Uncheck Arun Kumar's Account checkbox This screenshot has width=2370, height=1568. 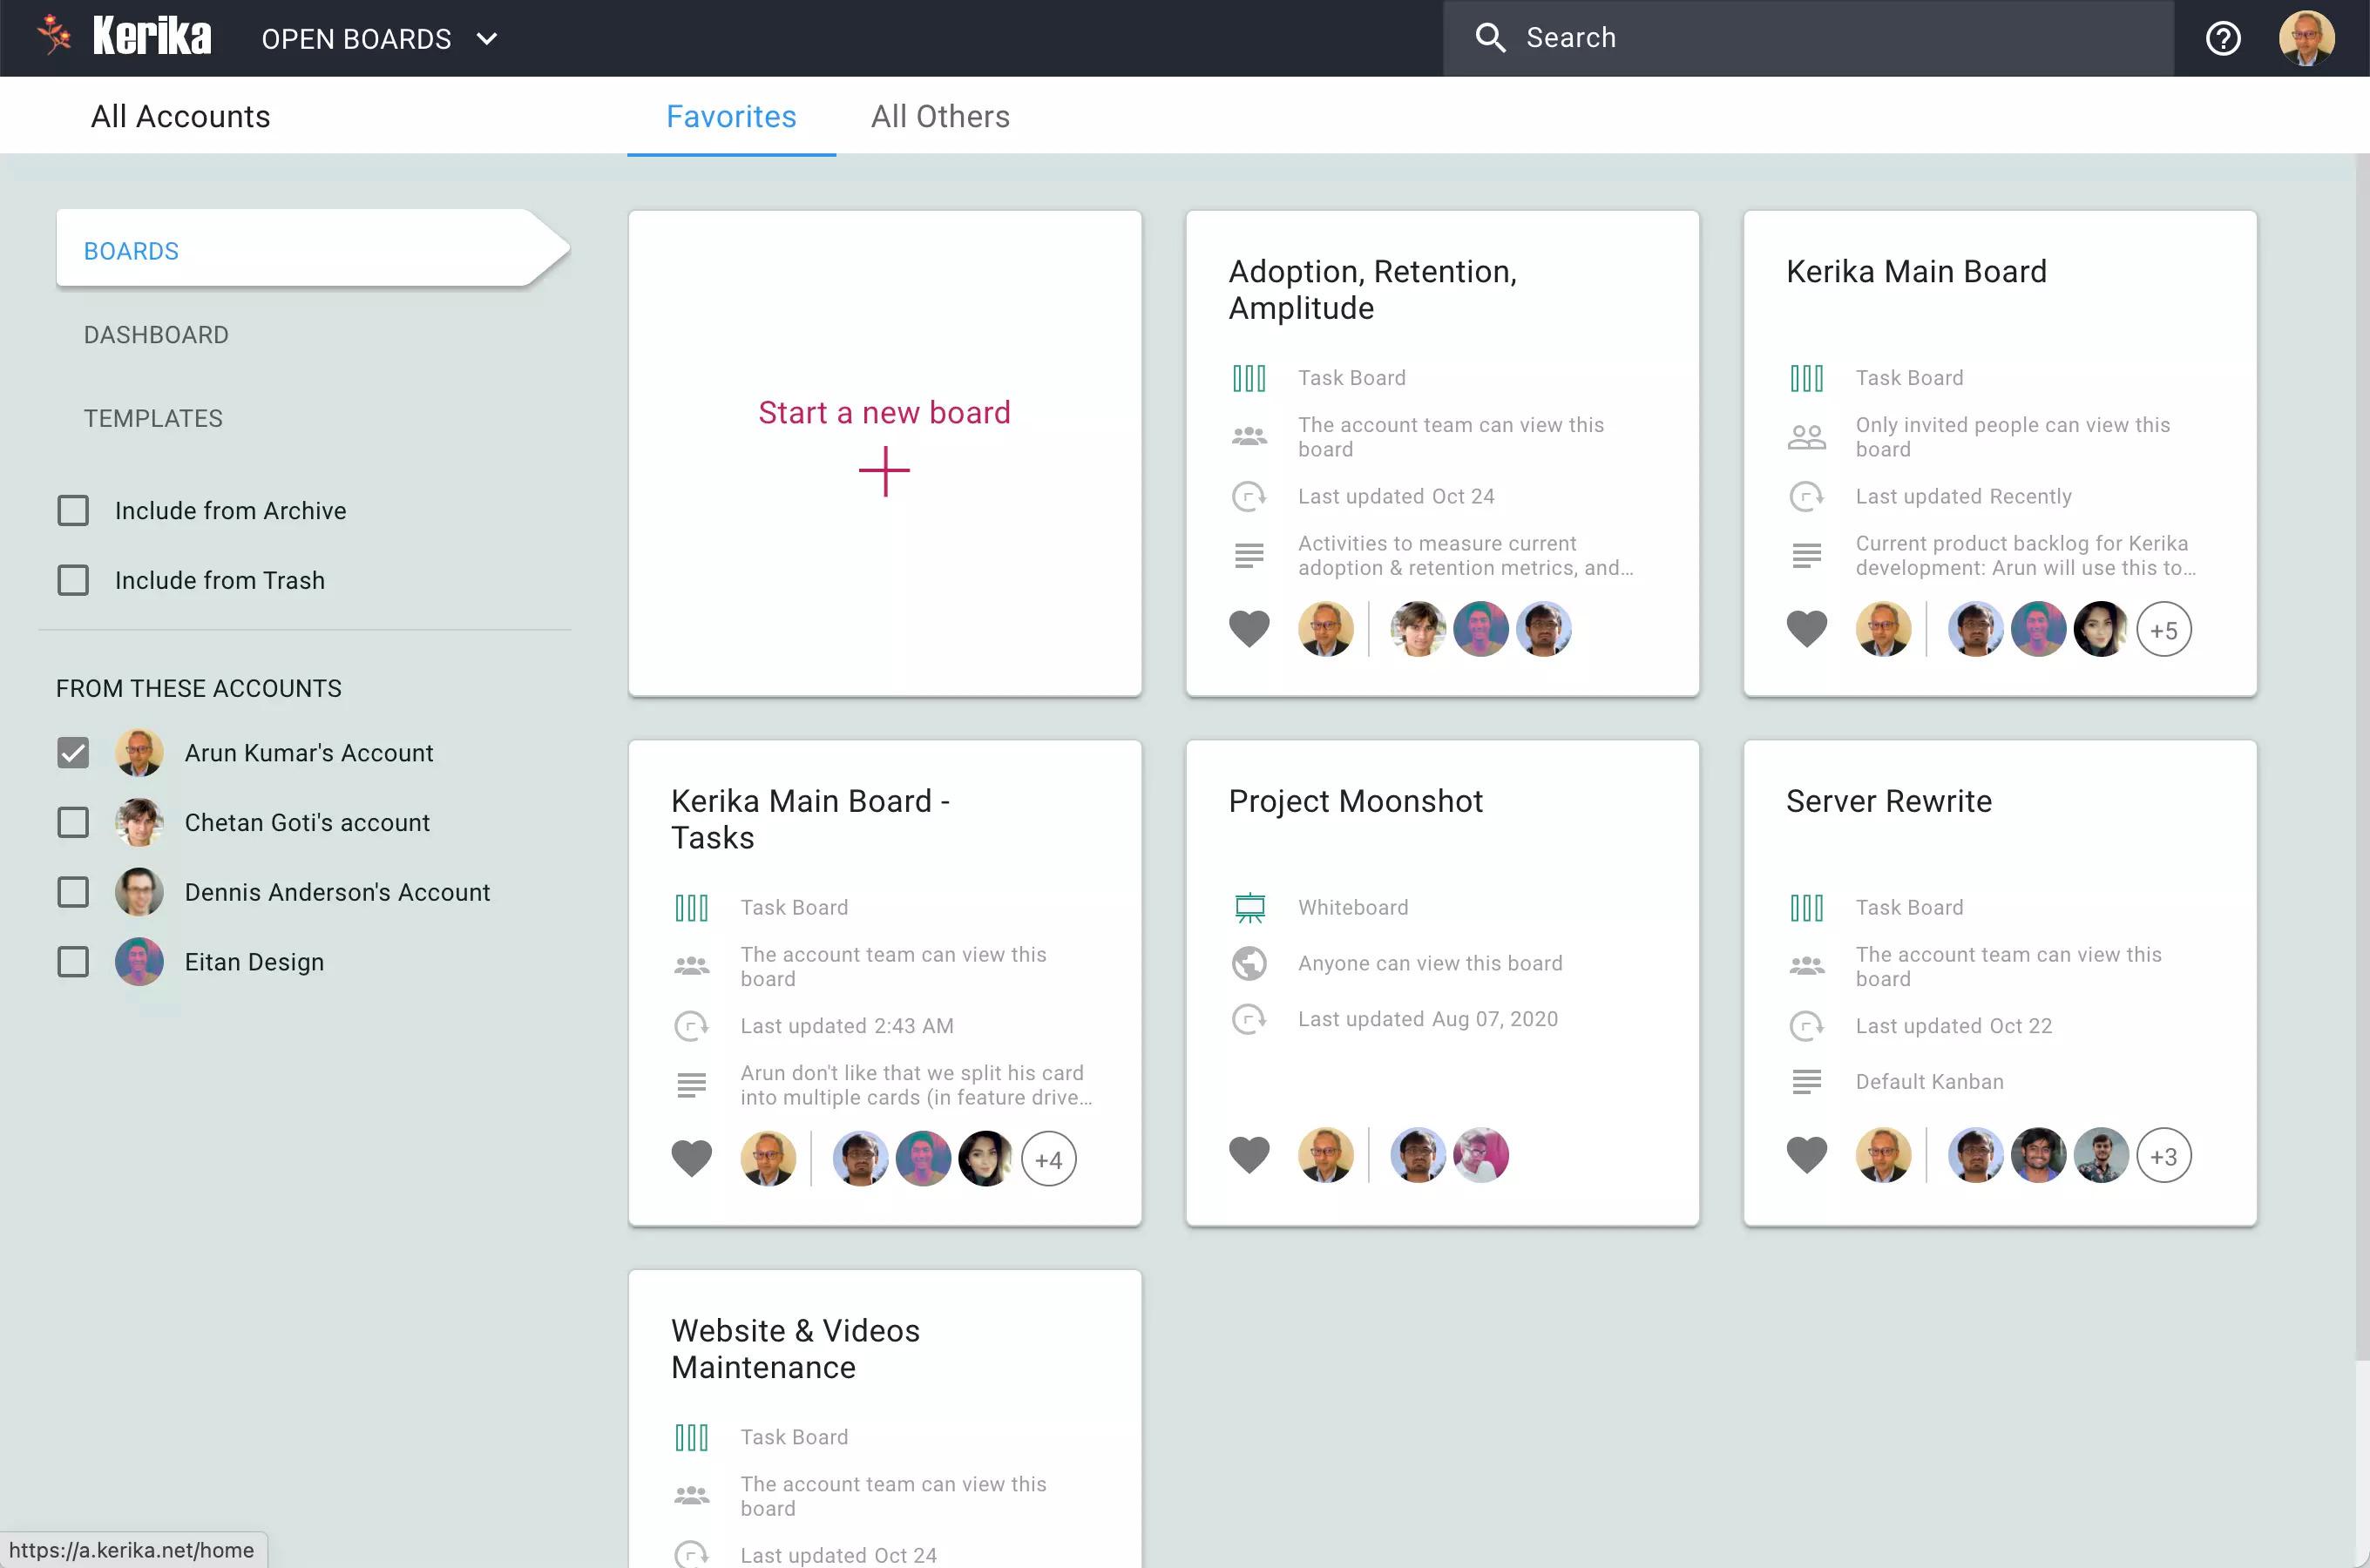coord(73,753)
